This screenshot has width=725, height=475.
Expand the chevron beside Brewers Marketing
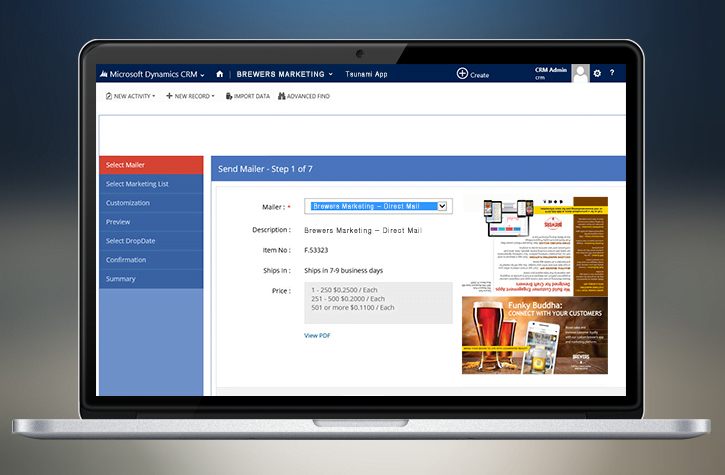331,74
